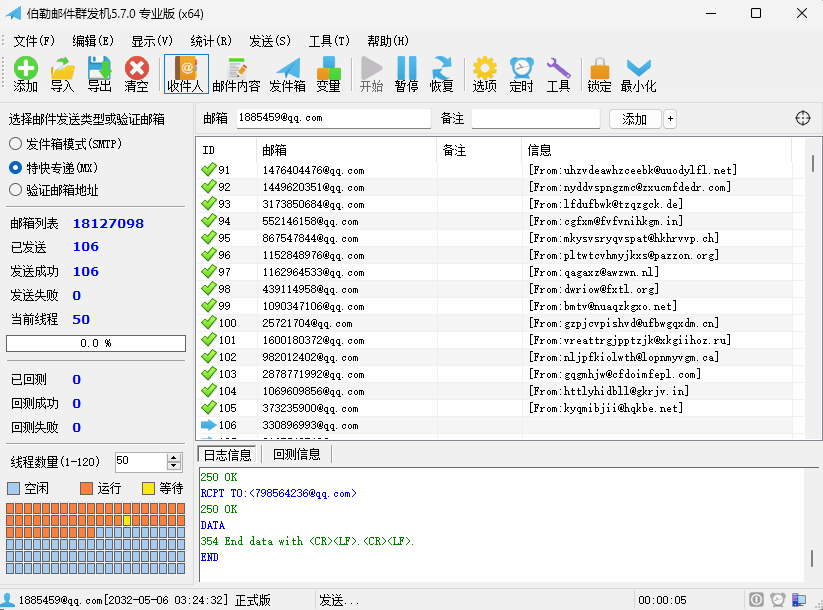Click the 添加 (Add) toolbar icon
Image resolution: width=823 pixels, height=610 pixels.
point(25,74)
